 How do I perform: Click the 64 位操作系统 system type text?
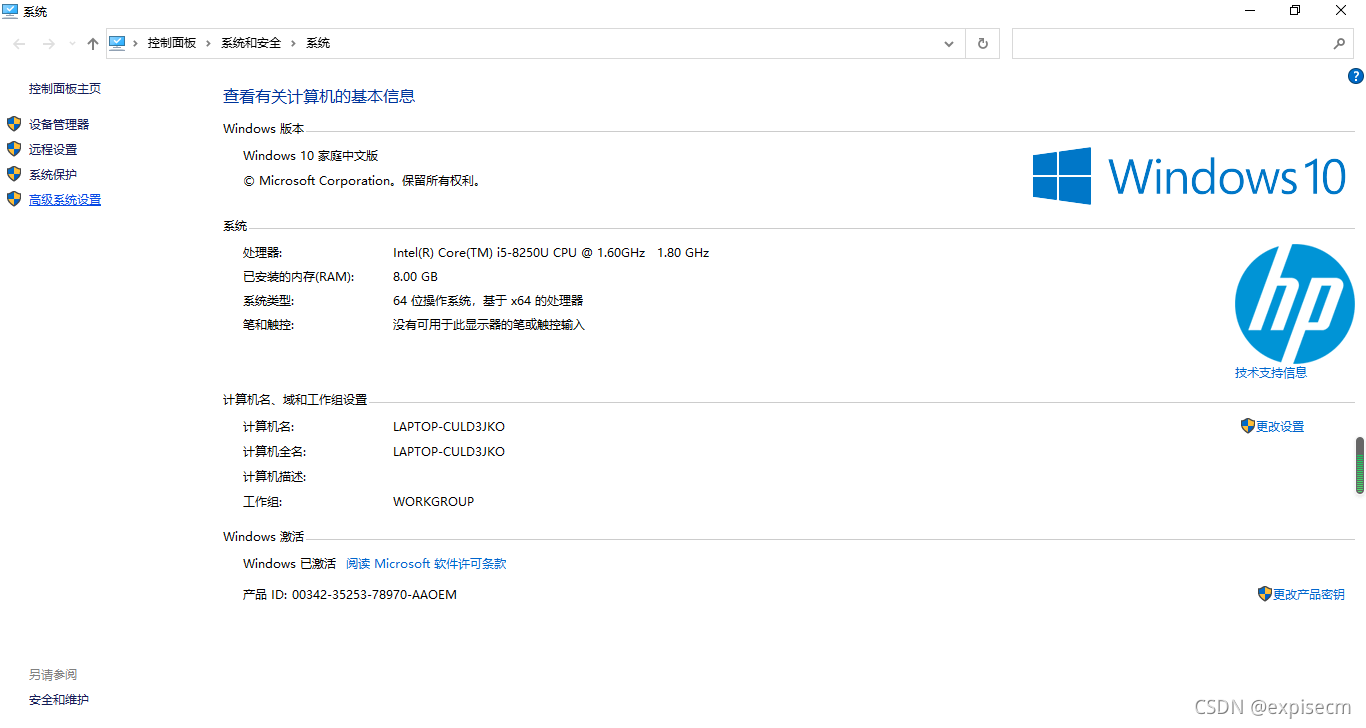[488, 301]
